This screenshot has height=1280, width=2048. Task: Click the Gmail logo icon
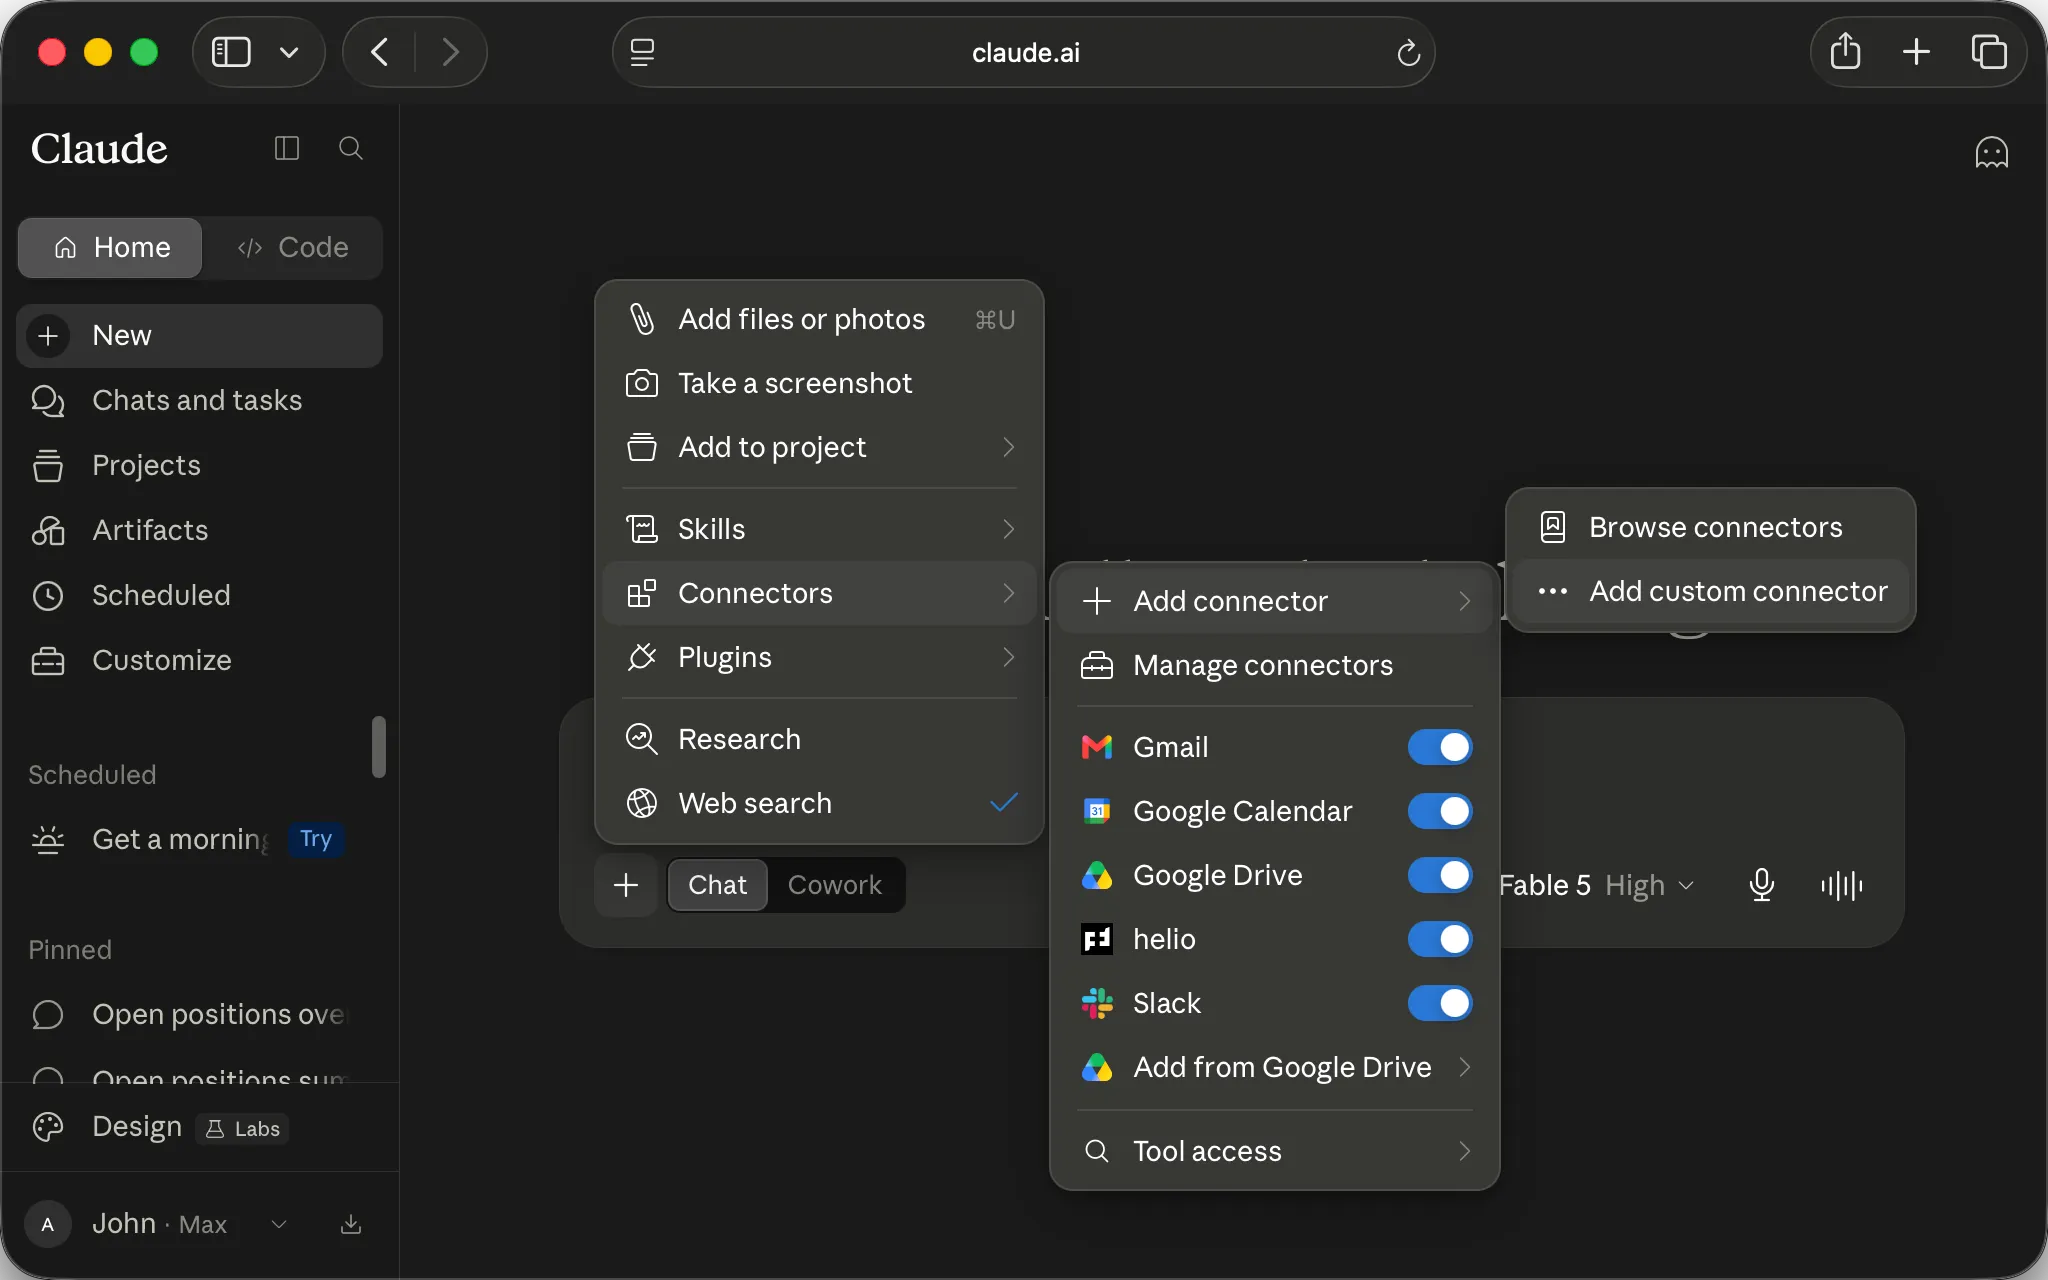click(1097, 747)
